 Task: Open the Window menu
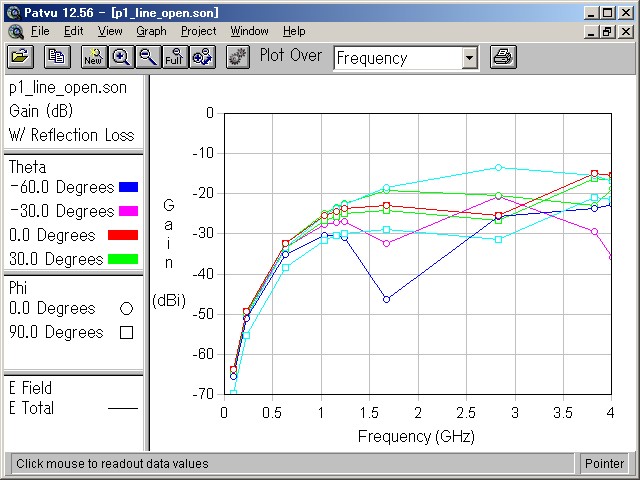(x=249, y=31)
